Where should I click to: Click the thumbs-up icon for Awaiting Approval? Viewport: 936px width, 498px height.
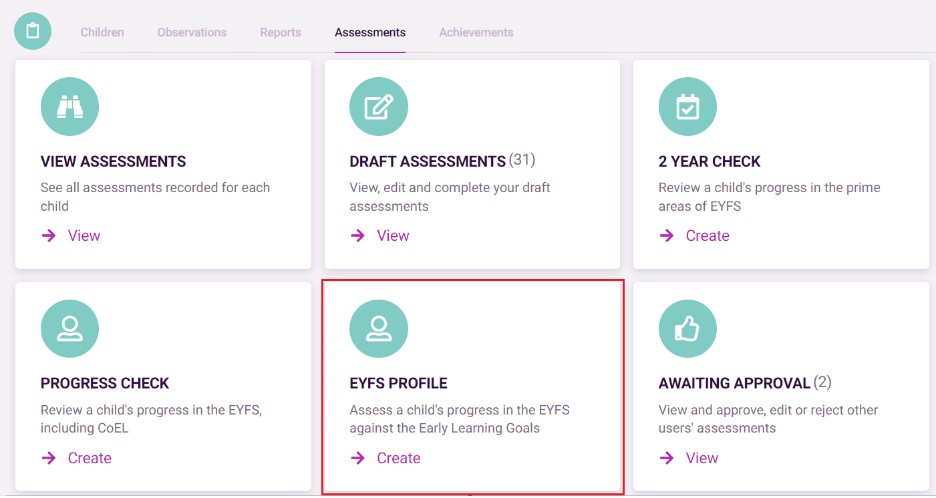click(x=688, y=328)
